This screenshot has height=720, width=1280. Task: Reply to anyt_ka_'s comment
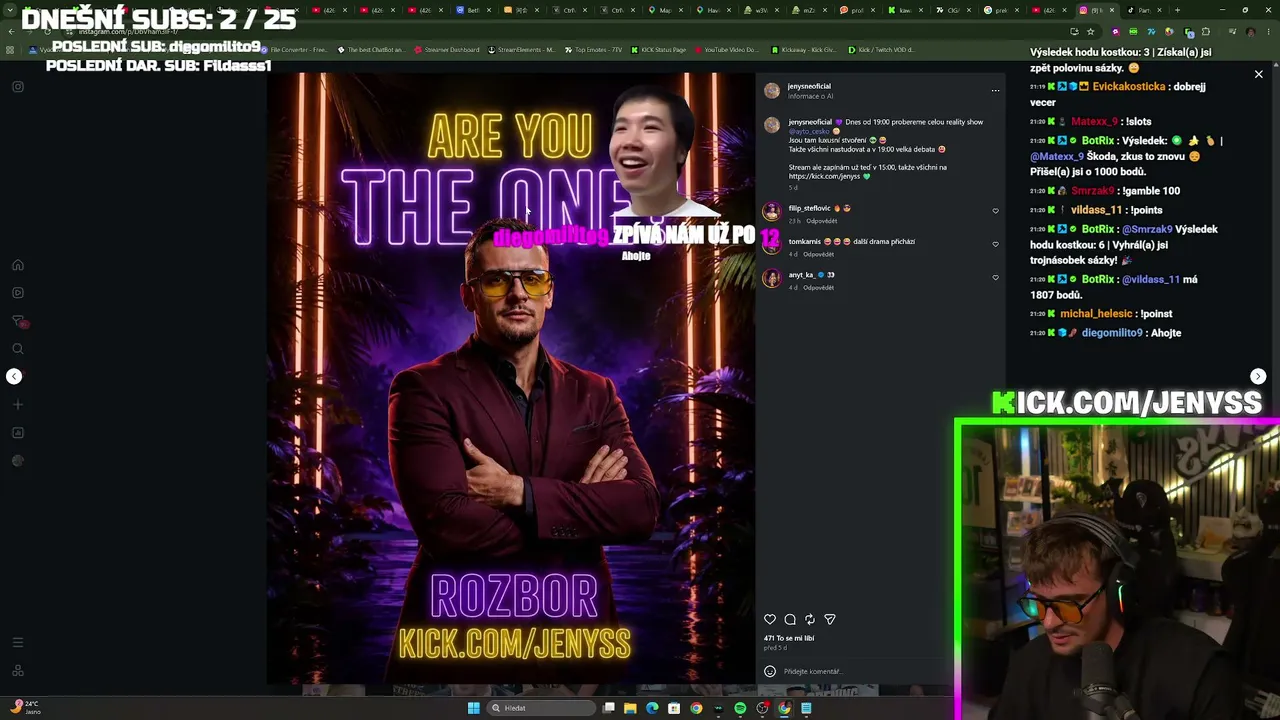pyautogui.click(x=818, y=288)
